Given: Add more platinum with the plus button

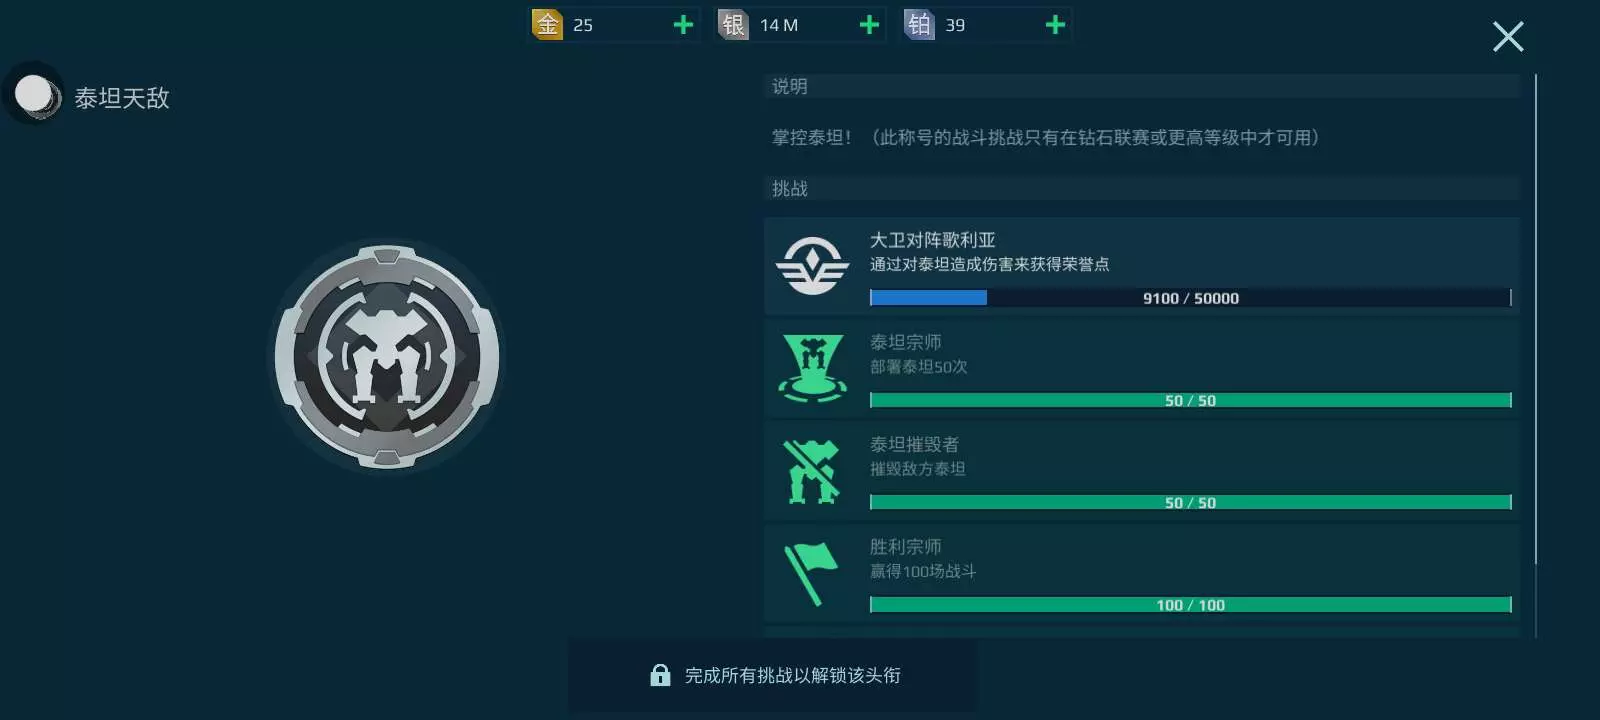Looking at the screenshot, I should 1055,25.
